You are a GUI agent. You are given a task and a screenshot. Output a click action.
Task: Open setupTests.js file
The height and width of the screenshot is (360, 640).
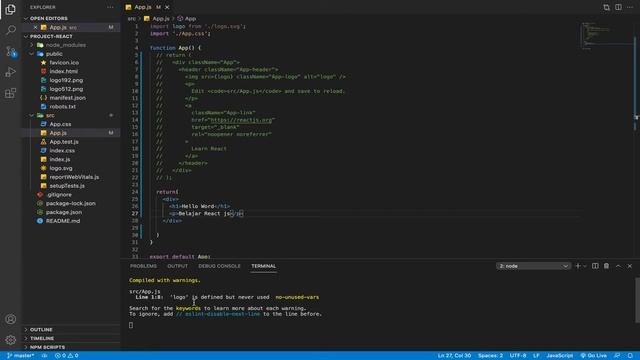click(x=67, y=186)
